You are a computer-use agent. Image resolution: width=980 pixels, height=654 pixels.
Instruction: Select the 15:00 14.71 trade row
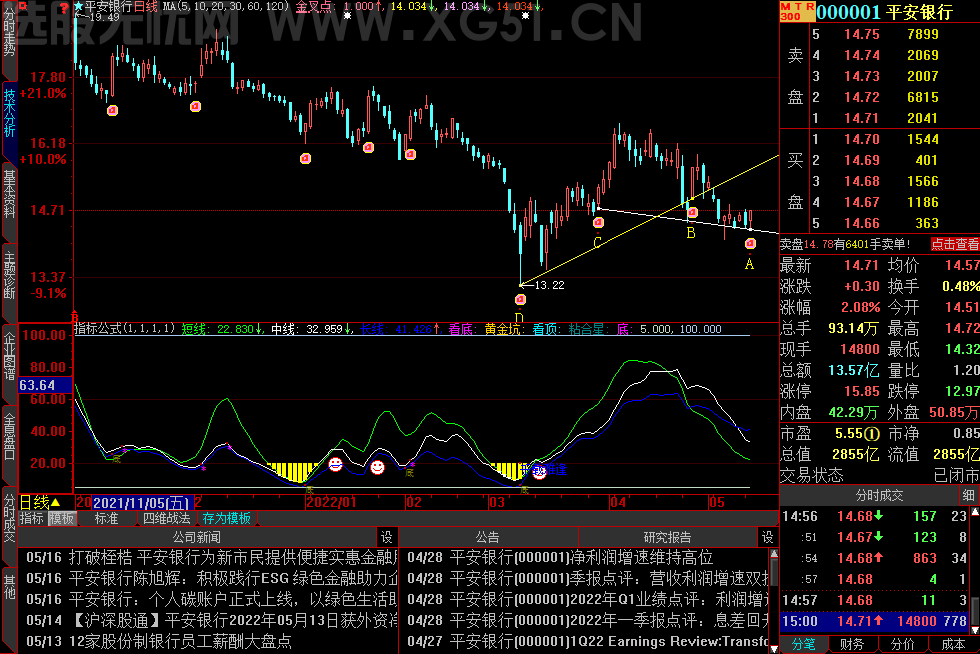coord(875,621)
